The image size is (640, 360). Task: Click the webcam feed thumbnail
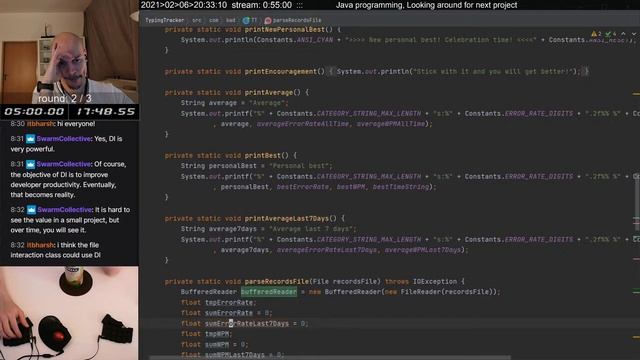(x=69, y=52)
